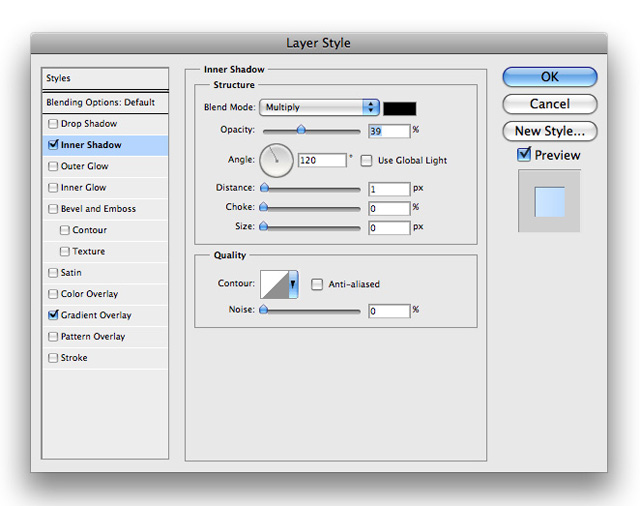Click the Angle dial control

click(x=276, y=160)
